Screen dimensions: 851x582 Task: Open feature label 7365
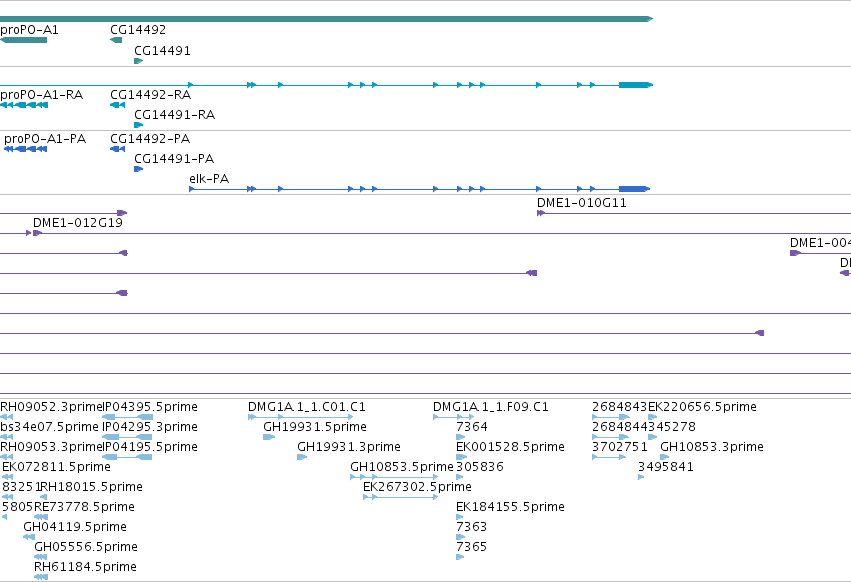point(472,547)
